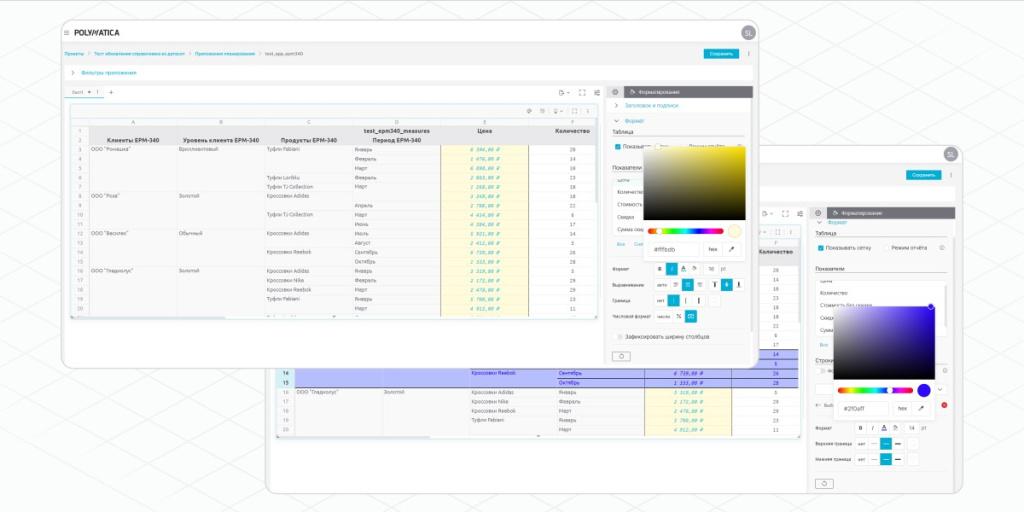The height and width of the screenshot is (512, 1024).
Task: Select число numeric format option
Action: pos(663,316)
